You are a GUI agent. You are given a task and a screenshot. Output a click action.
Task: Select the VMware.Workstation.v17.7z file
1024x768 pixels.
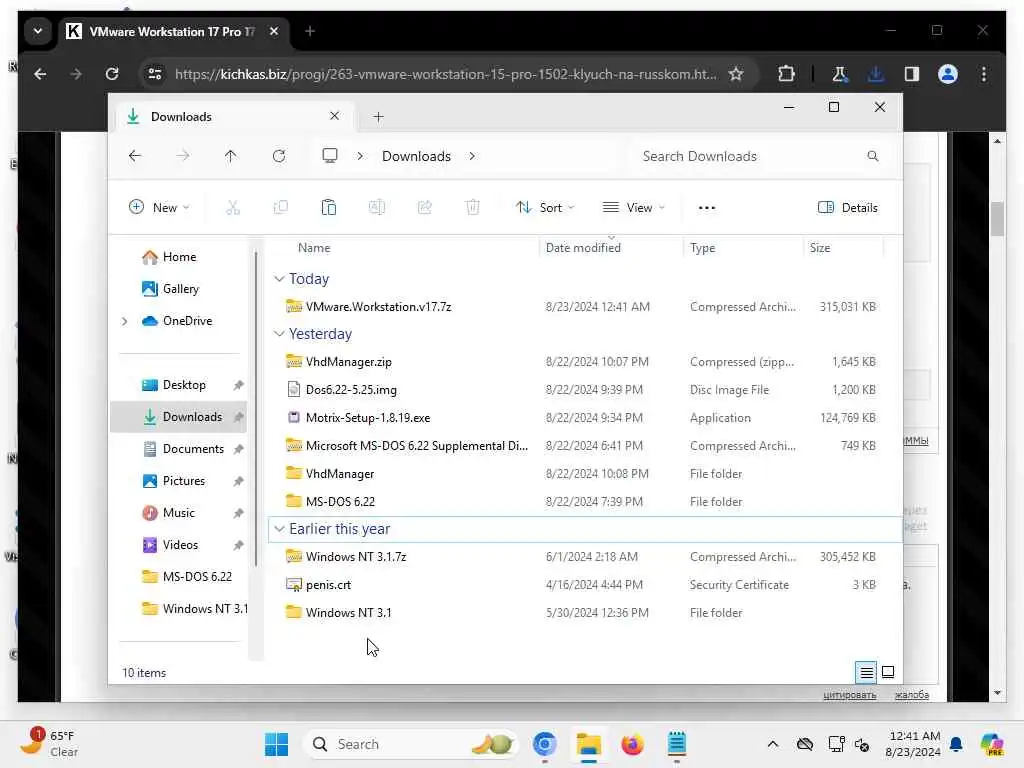tap(583, 307)
